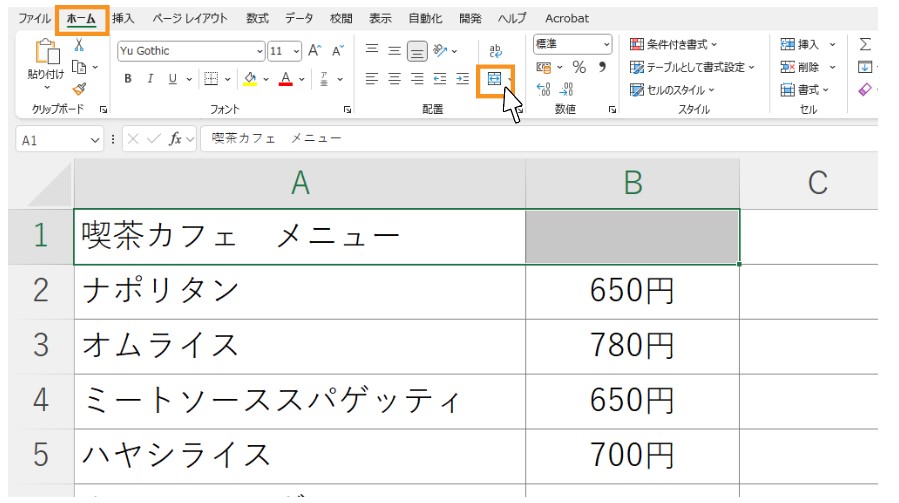Image resolution: width=899 pixels, height=503 pixels.
Task: Click the Select All corner triangle
Action: 49,184
